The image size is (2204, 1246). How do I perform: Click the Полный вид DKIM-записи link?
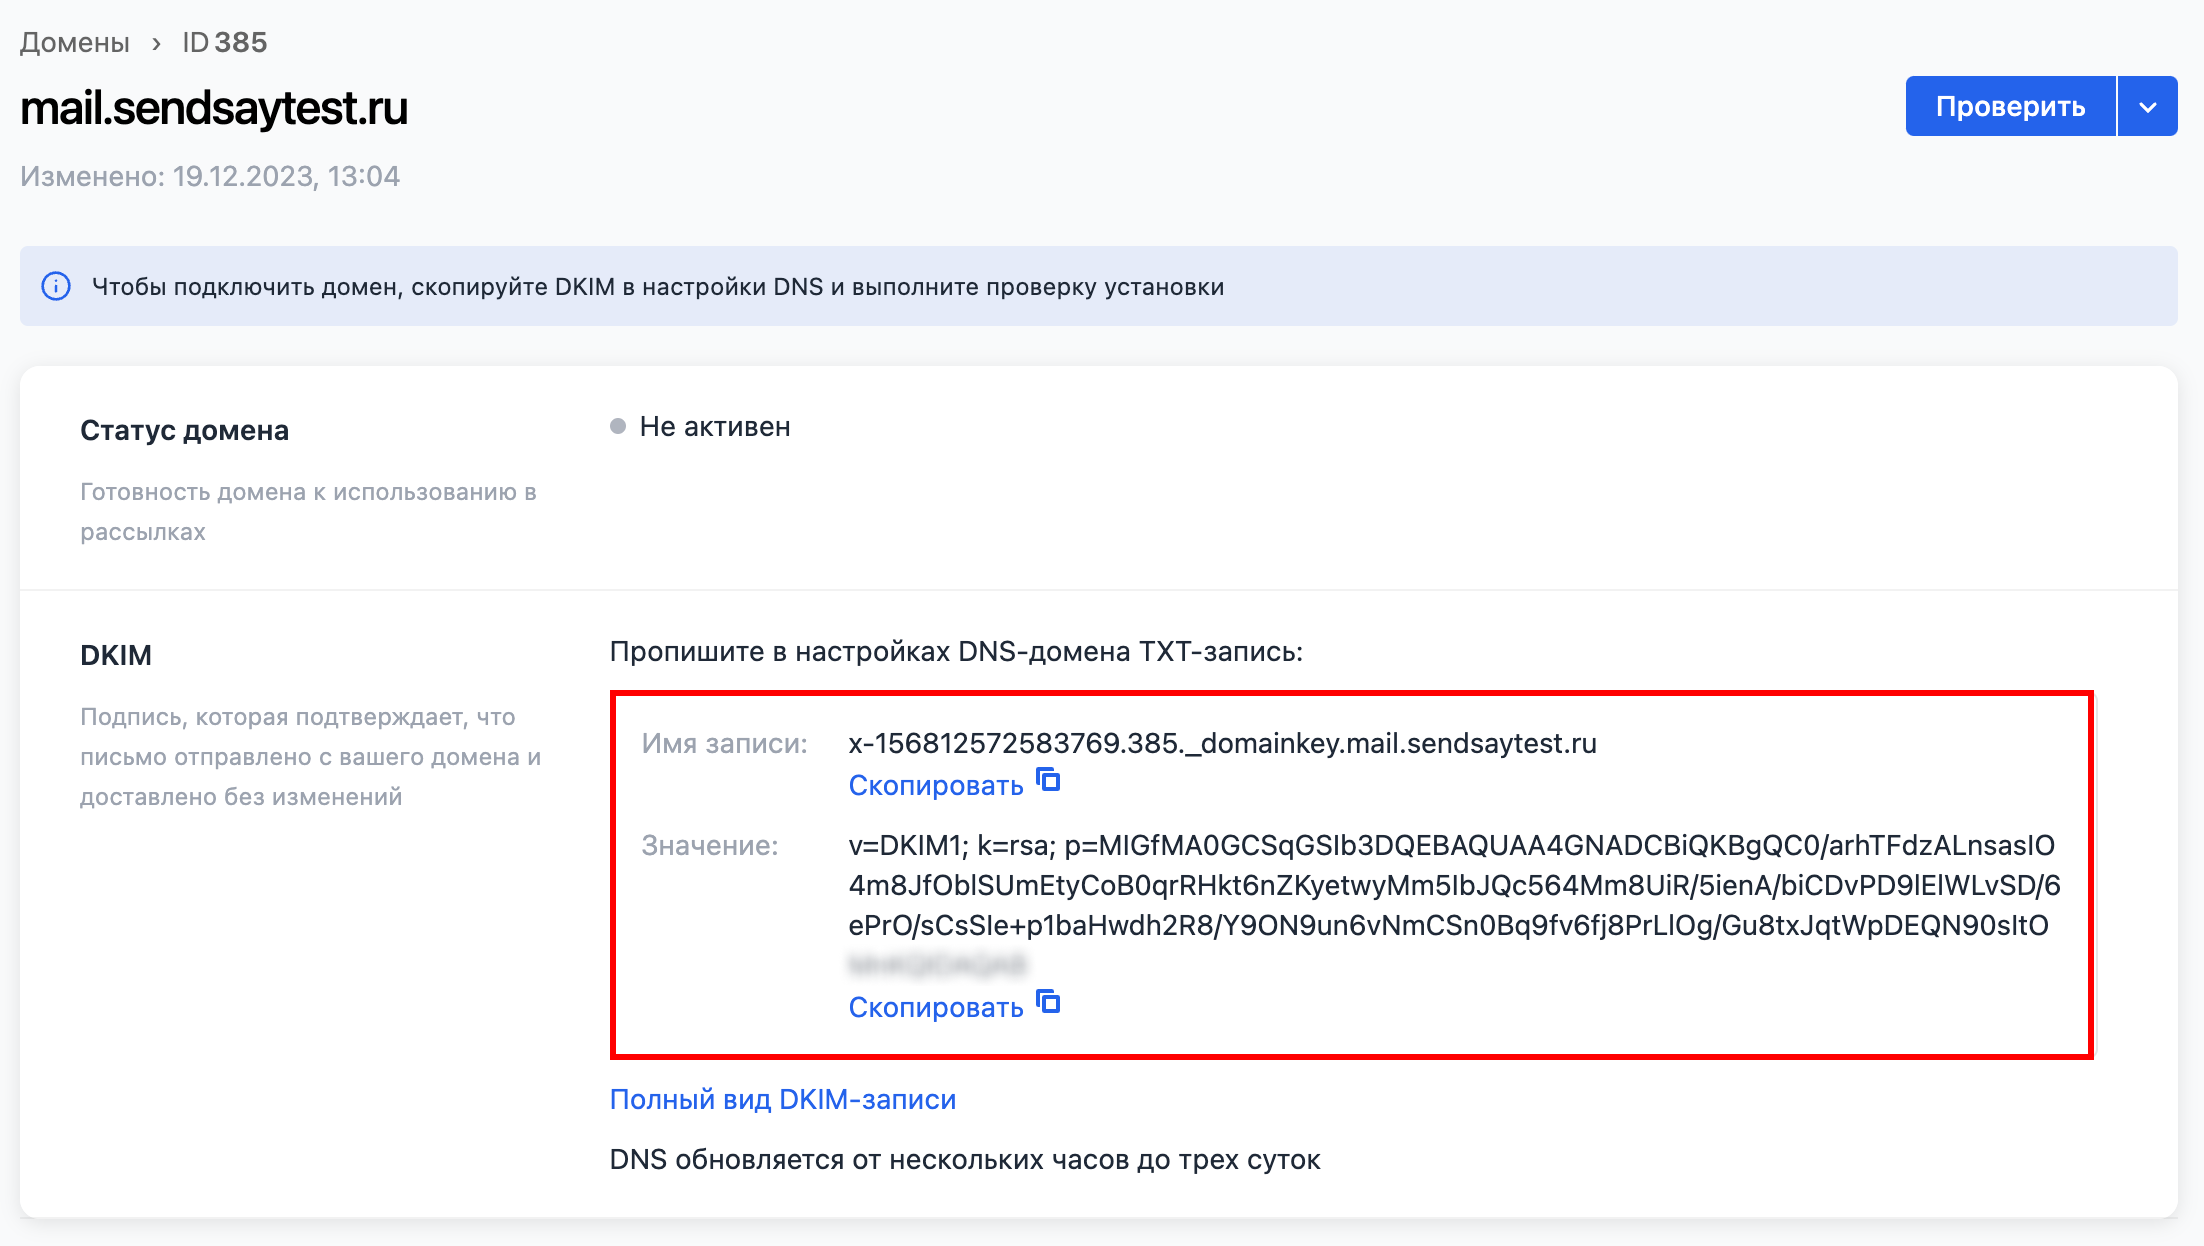pos(782,1099)
